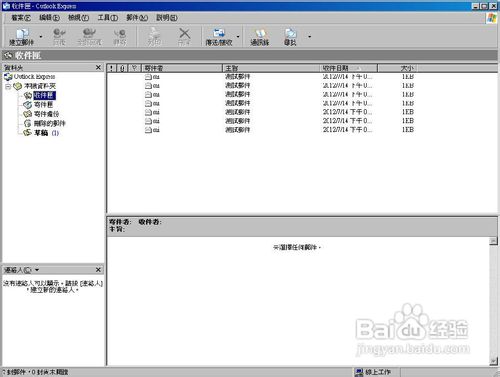The image size is (500, 377).
Task: Open the 檢視(V) View menu
Action: [78, 18]
